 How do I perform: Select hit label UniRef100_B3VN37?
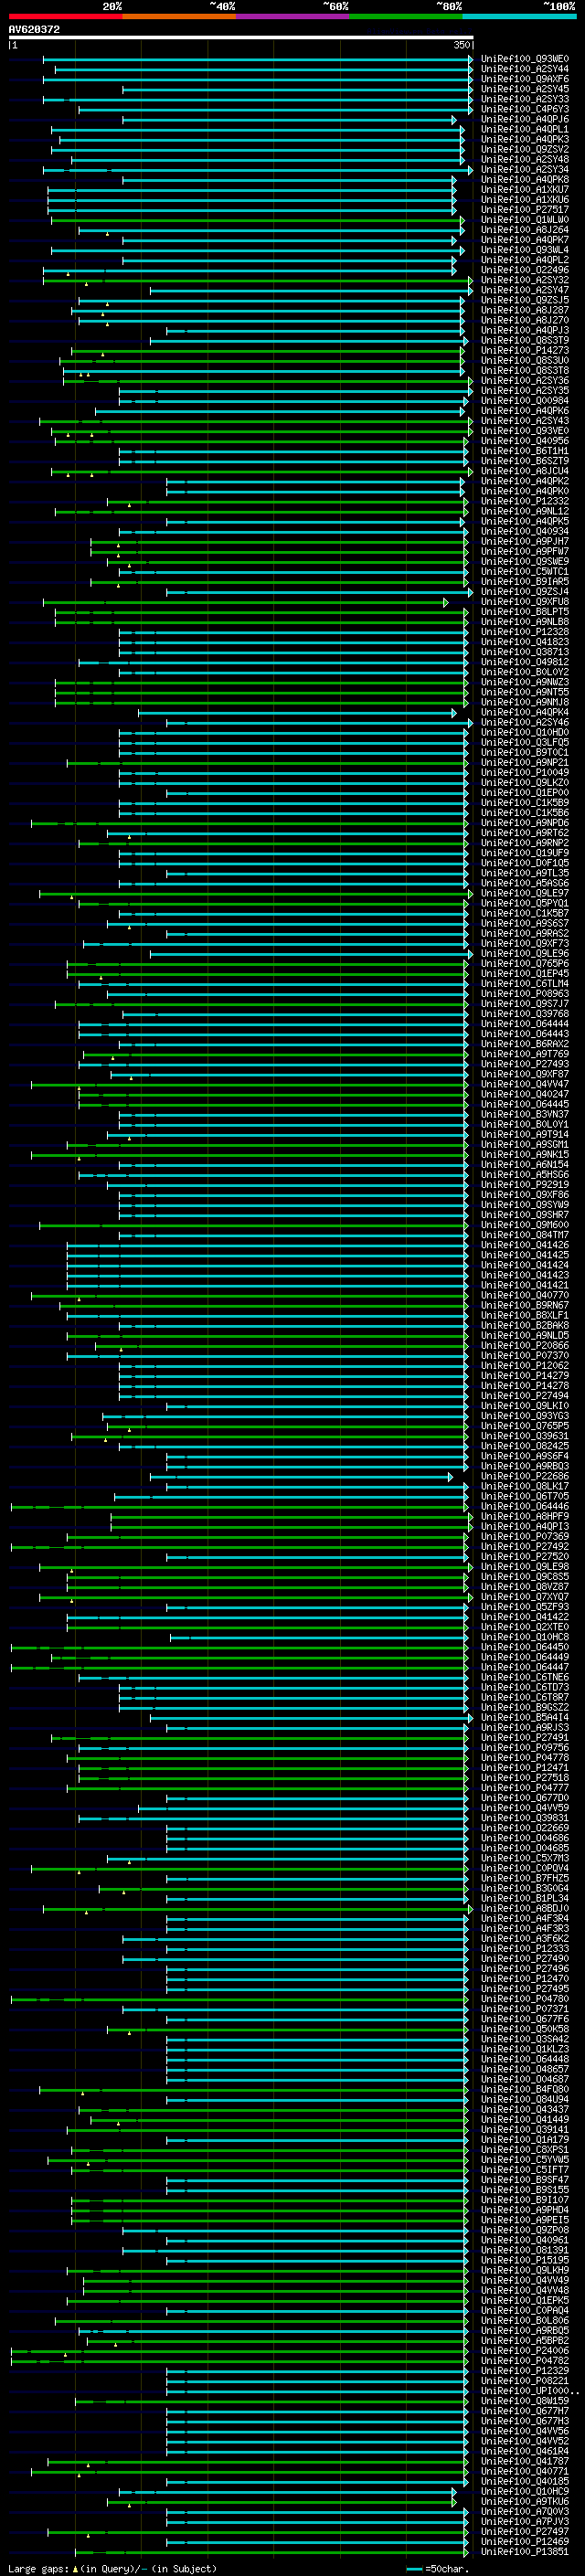tap(525, 1115)
